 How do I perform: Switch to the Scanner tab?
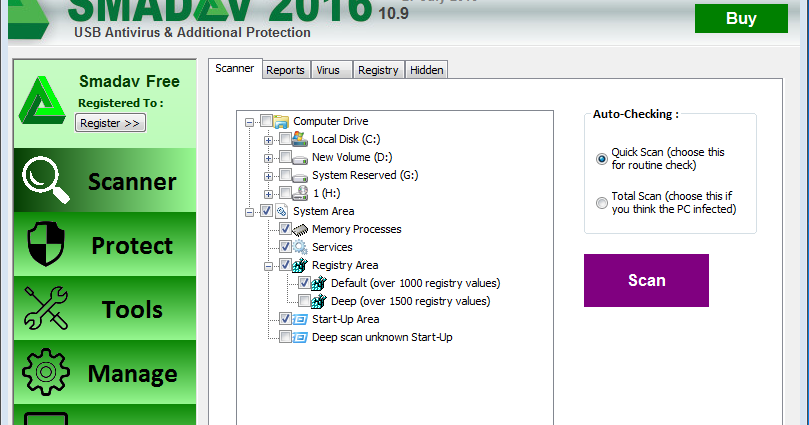[x=235, y=68]
